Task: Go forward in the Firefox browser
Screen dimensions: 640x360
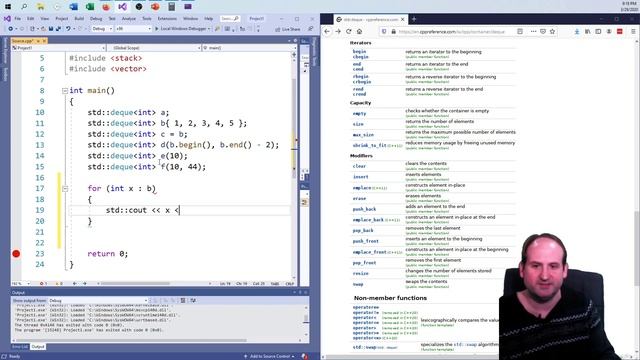Action: pyautogui.click(x=338, y=31)
